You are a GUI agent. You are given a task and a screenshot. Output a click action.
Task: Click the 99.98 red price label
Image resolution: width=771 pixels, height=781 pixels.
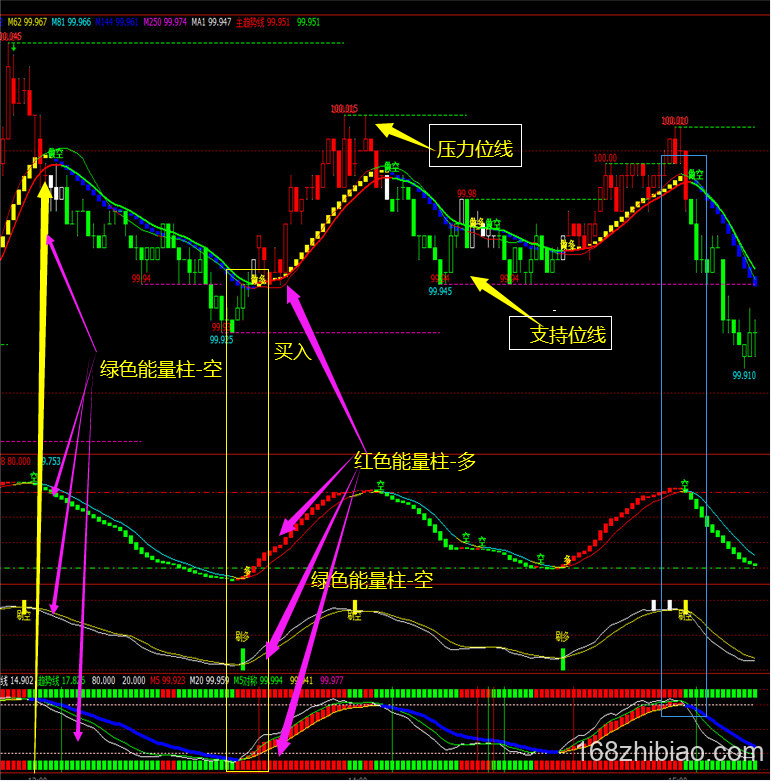point(466,193)
